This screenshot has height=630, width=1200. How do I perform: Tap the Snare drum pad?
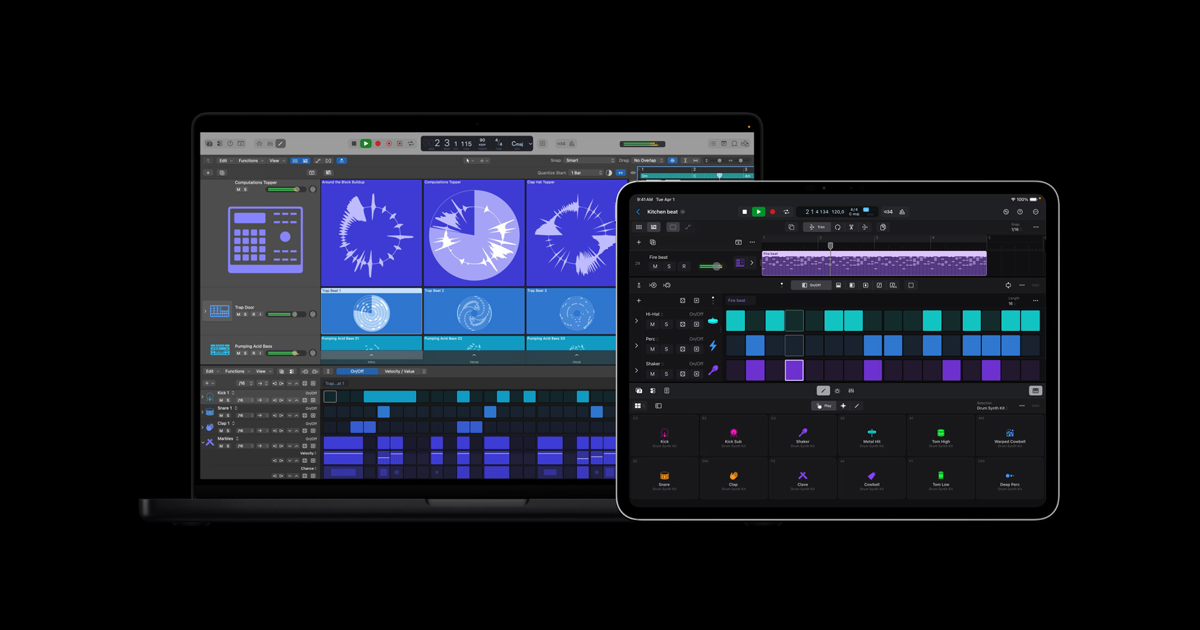(x=664, y=478)
